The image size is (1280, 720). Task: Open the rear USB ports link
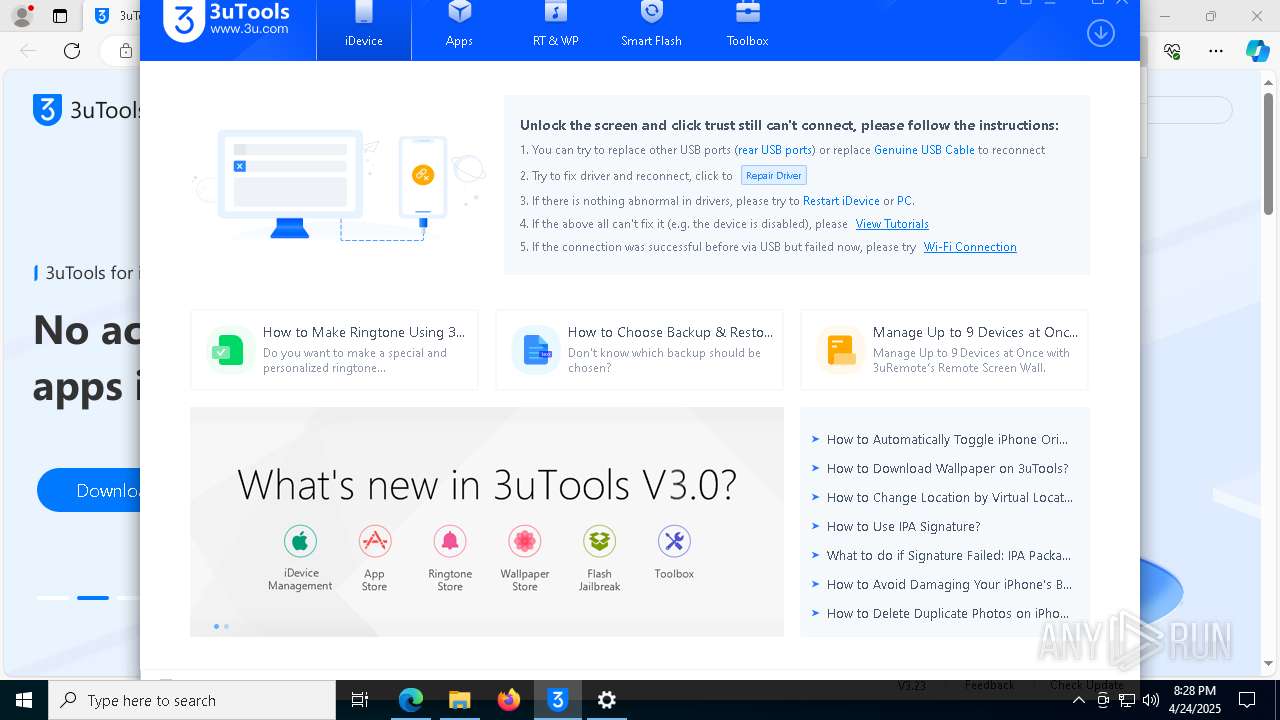tap(775, 150)
